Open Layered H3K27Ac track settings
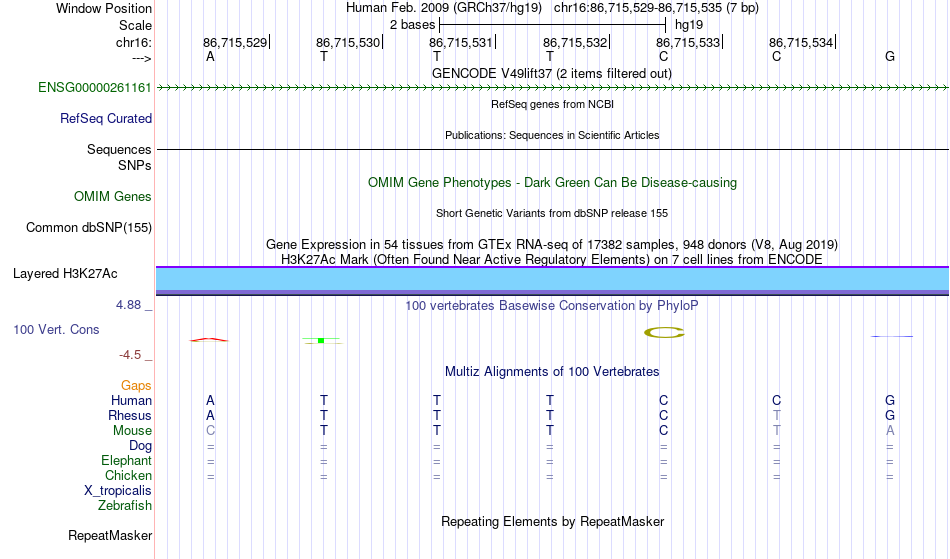The width and height of the screenshot is (950, 559). tap(65, 274)
